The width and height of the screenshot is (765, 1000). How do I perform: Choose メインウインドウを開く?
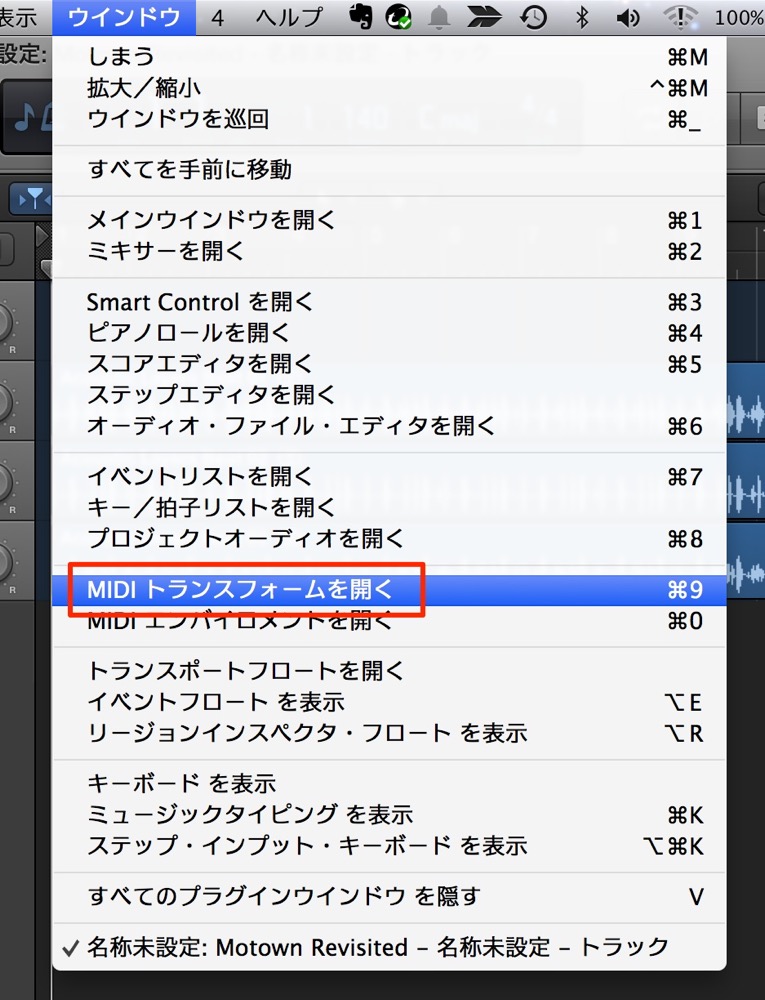tap(389, 220)
